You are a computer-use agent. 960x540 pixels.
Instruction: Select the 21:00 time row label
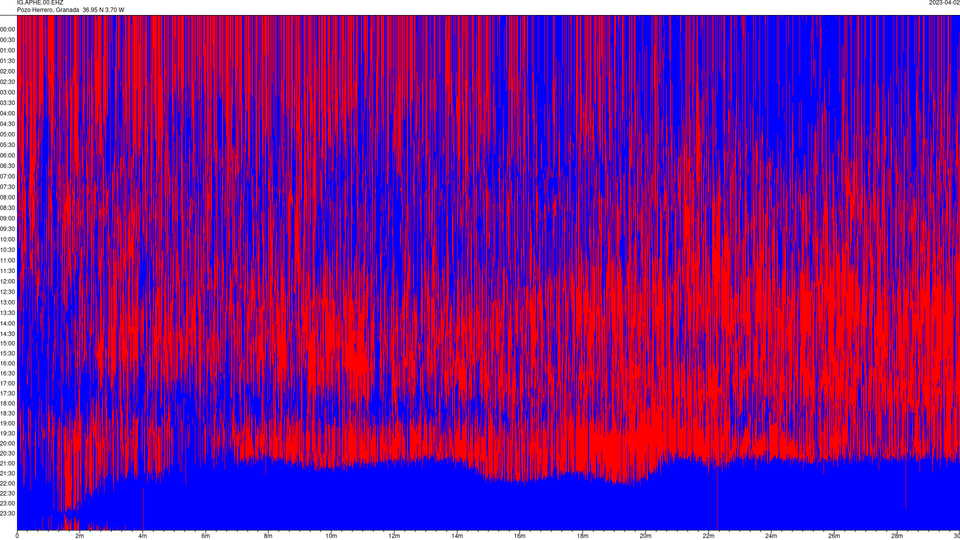[x=7, y=463]
